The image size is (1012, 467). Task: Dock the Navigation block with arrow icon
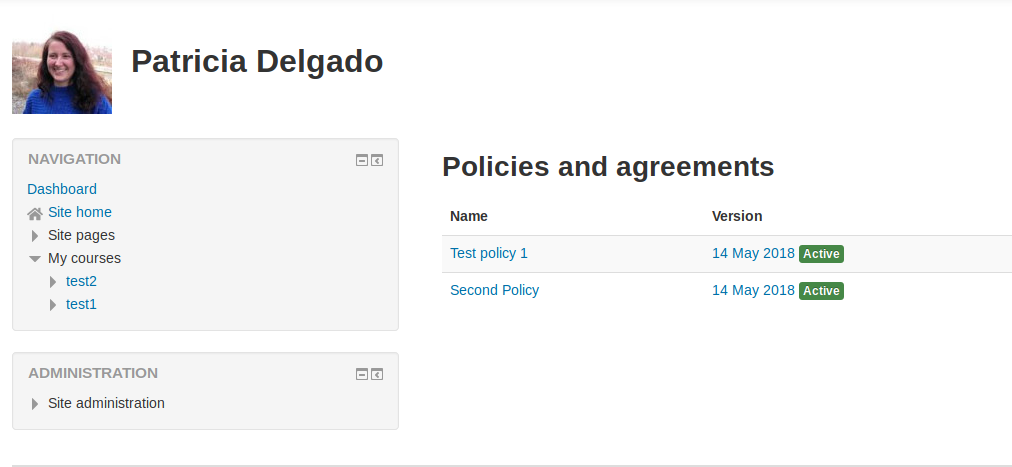pos(377,161)
